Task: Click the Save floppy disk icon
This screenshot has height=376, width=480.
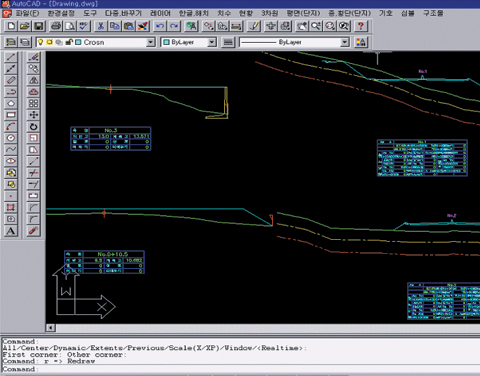Action: click(x=39, y=26)
